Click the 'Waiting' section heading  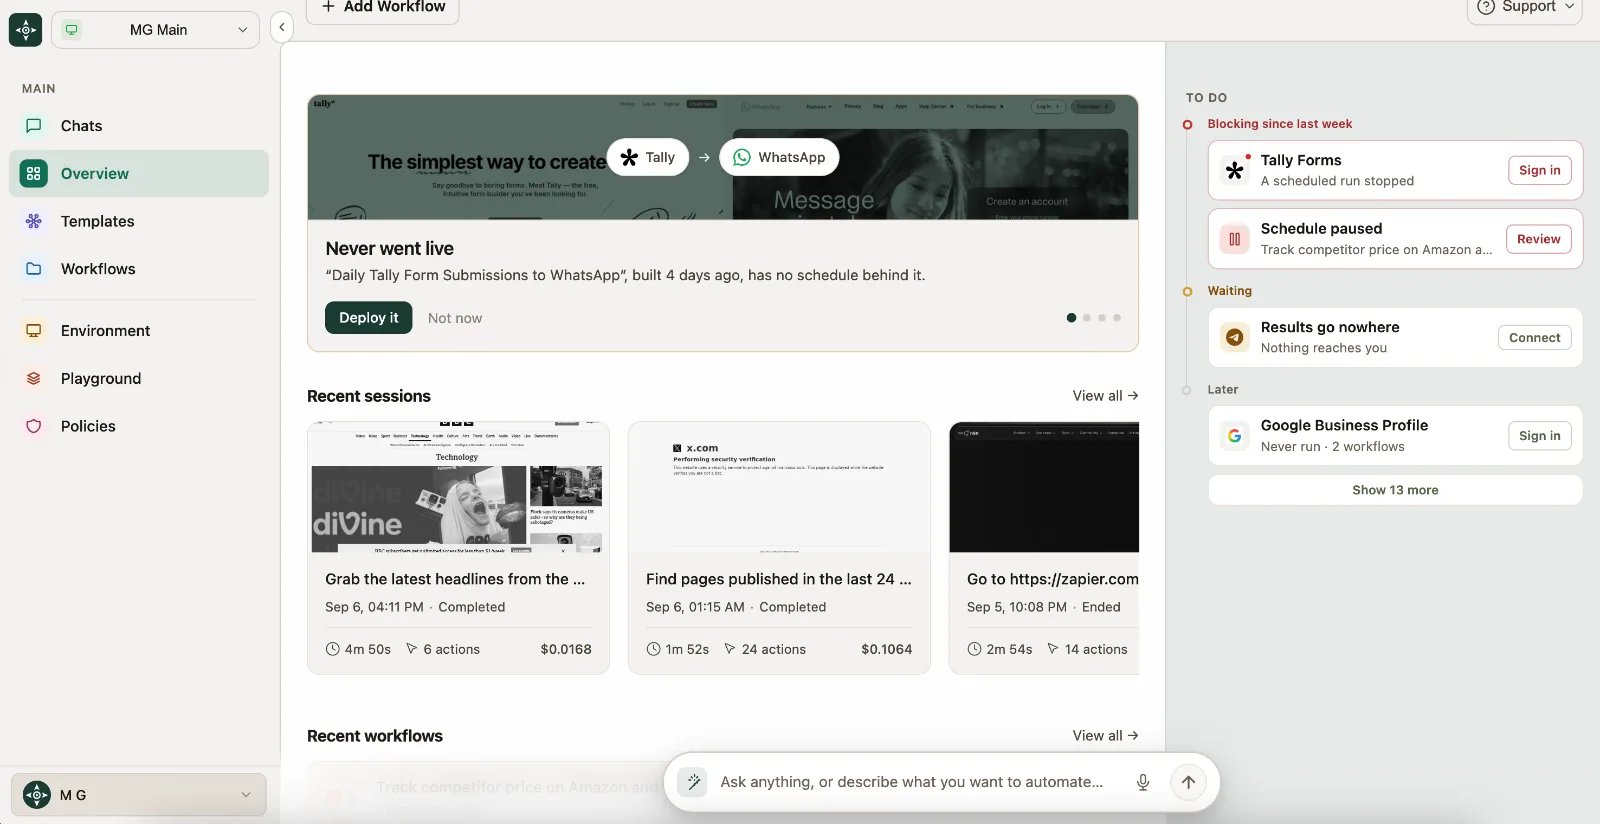1230,291
